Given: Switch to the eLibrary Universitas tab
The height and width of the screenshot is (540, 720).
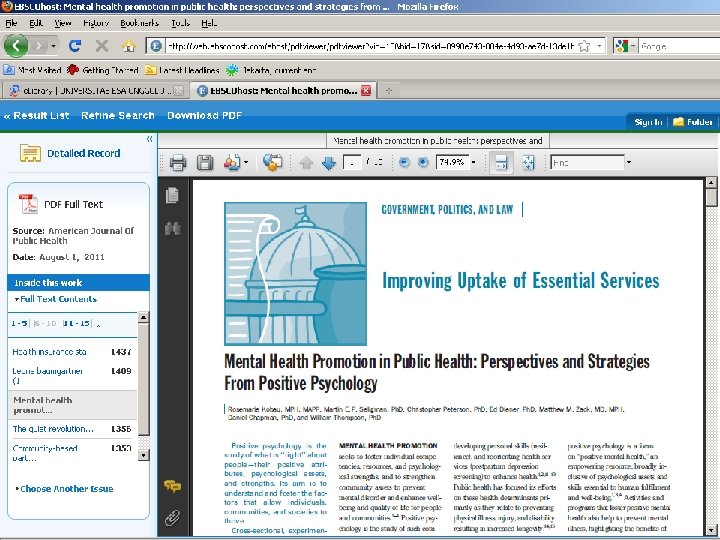Looking at the screenshot, I should 94,91.
